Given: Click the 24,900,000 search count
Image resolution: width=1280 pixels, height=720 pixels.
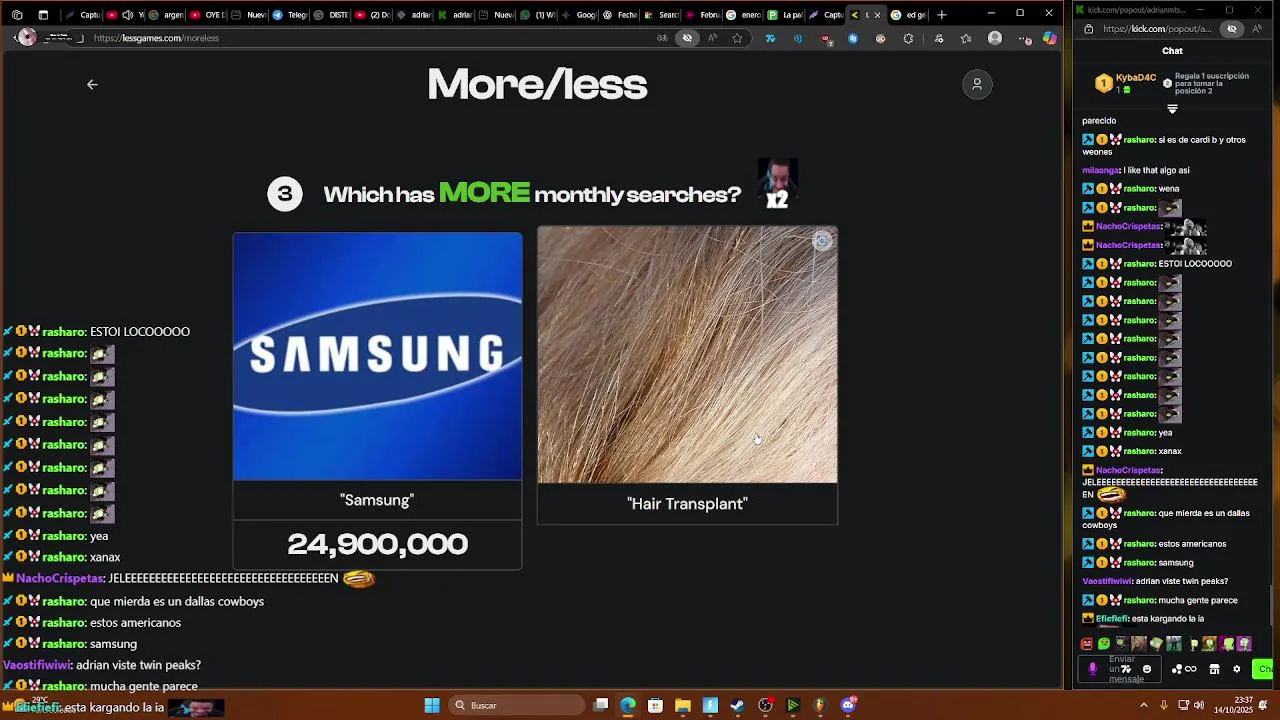Looking at the screenshot, I should 377,544.
